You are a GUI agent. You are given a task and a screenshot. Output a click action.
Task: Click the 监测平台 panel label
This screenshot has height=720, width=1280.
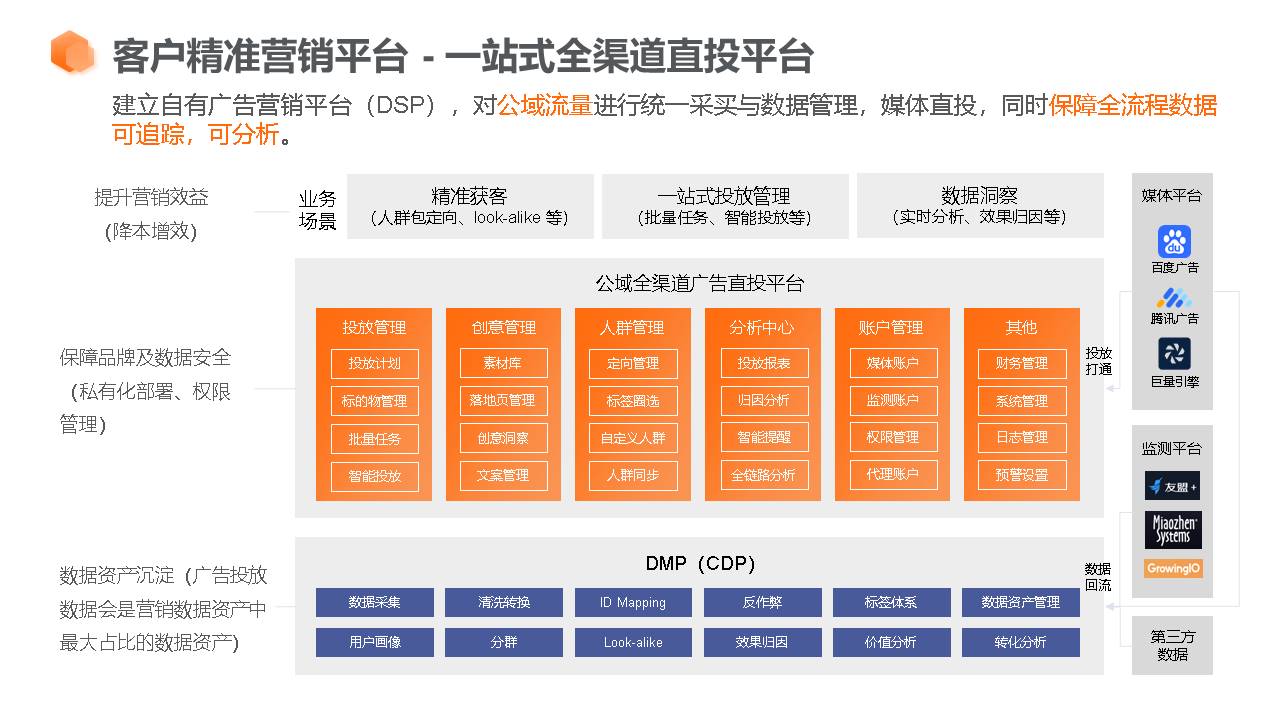coord(1172,449)
